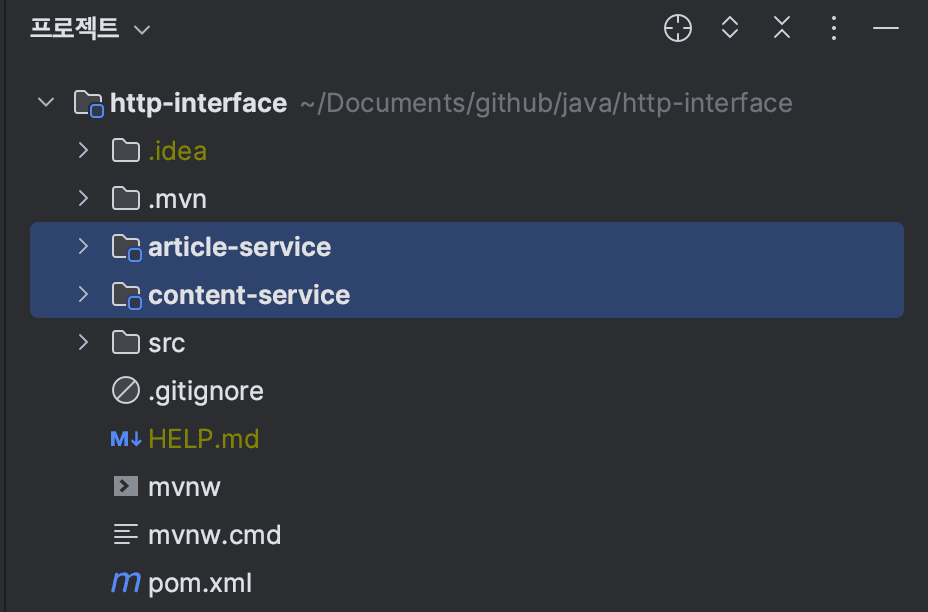Select the content-service tree item label
Image resolution: width=928 pixels, height=612 pixels.
[x=249, y=295]
